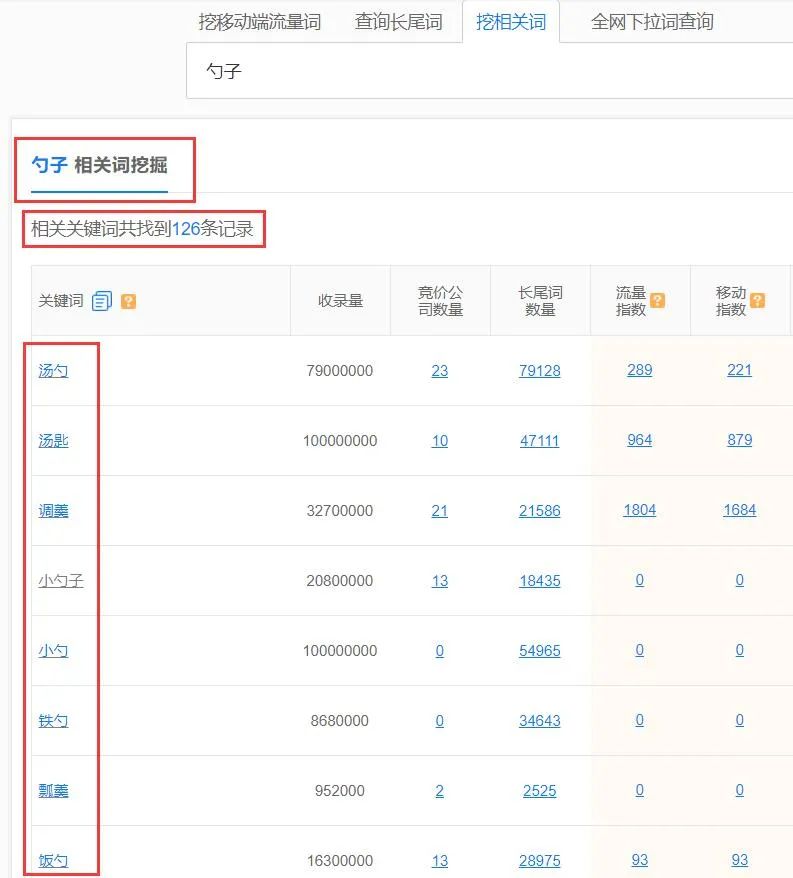This screenshot has width=793, height=878.
Task: Select the 挖相关词 tab
Action: coord(511,22)
